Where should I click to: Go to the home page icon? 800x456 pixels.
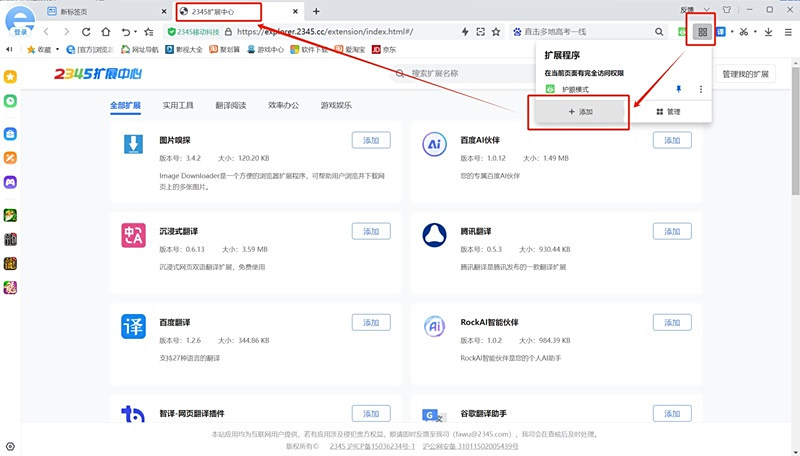click(106, 32)
